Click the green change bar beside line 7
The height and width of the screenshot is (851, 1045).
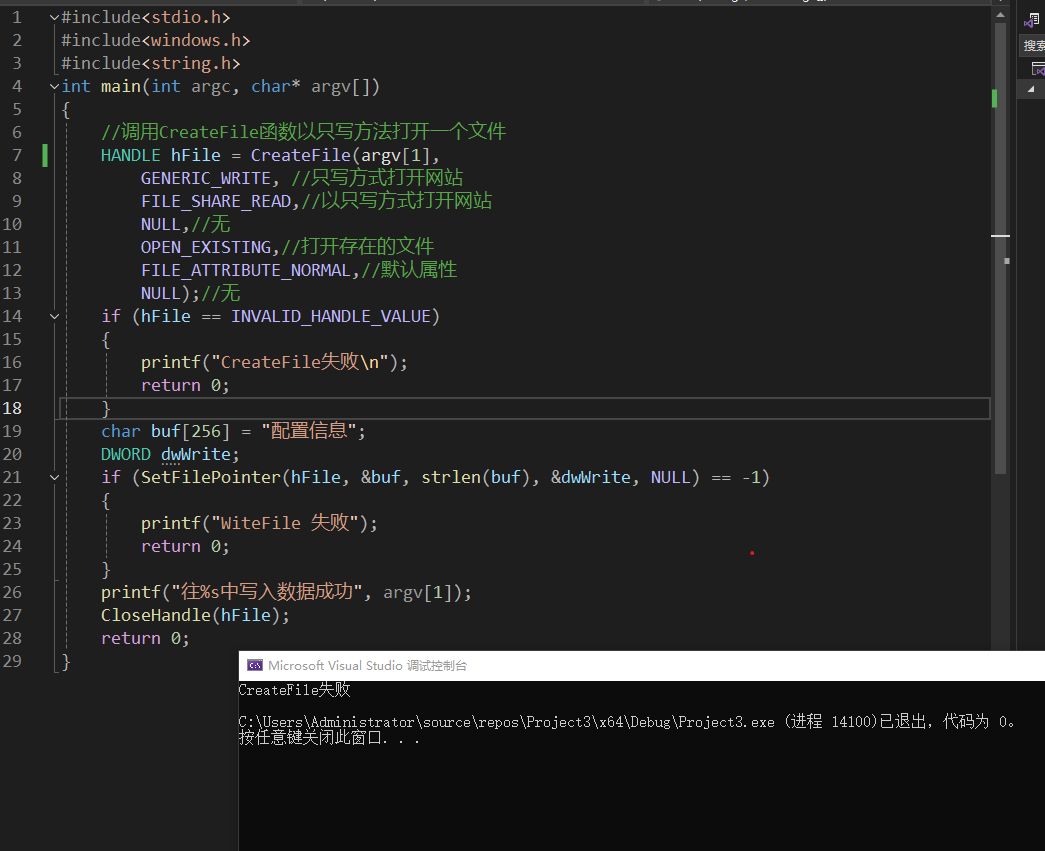point(44,155)
